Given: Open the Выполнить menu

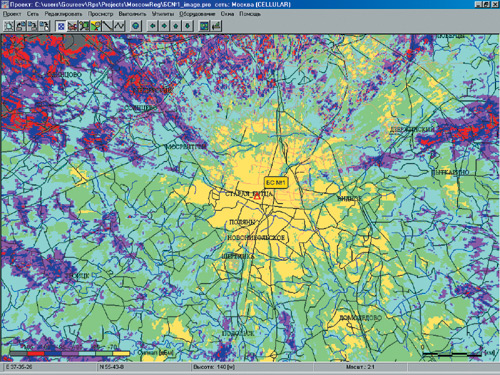Looking at the screenshot, I should (132, 14).
